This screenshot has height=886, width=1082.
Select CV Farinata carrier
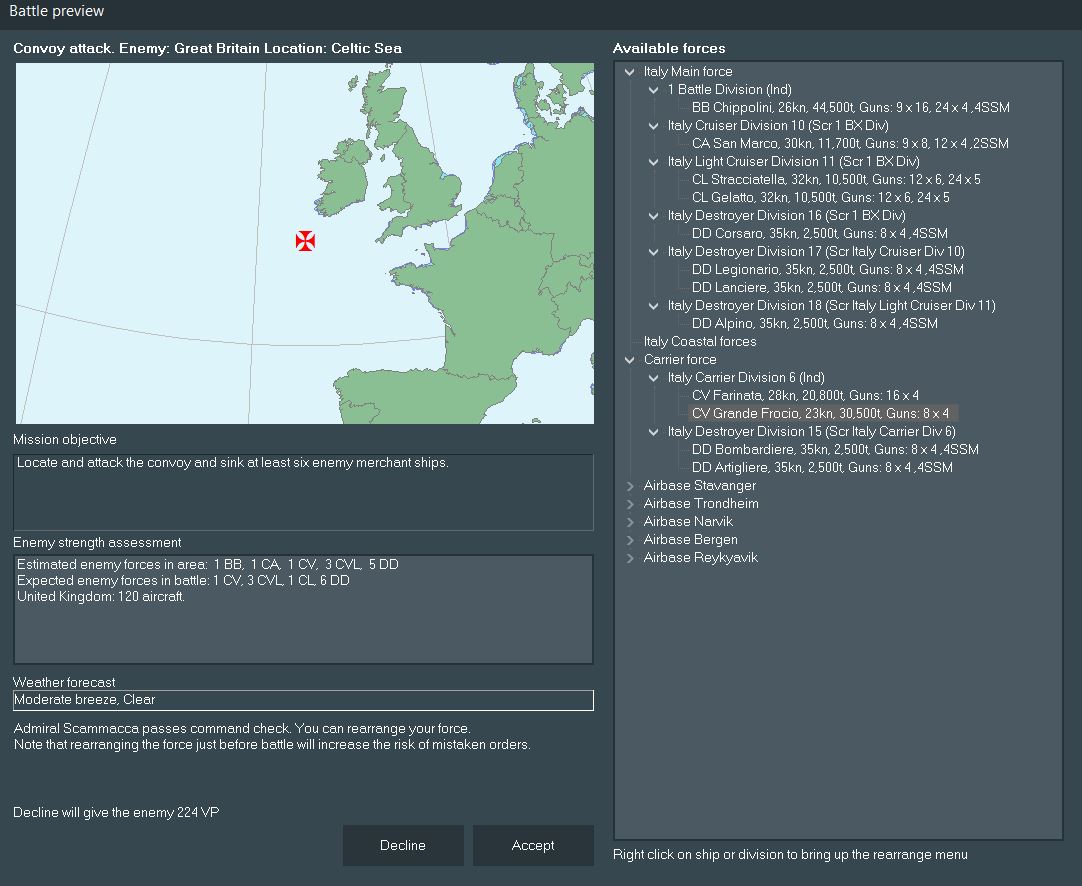click(x=805, y=395)
